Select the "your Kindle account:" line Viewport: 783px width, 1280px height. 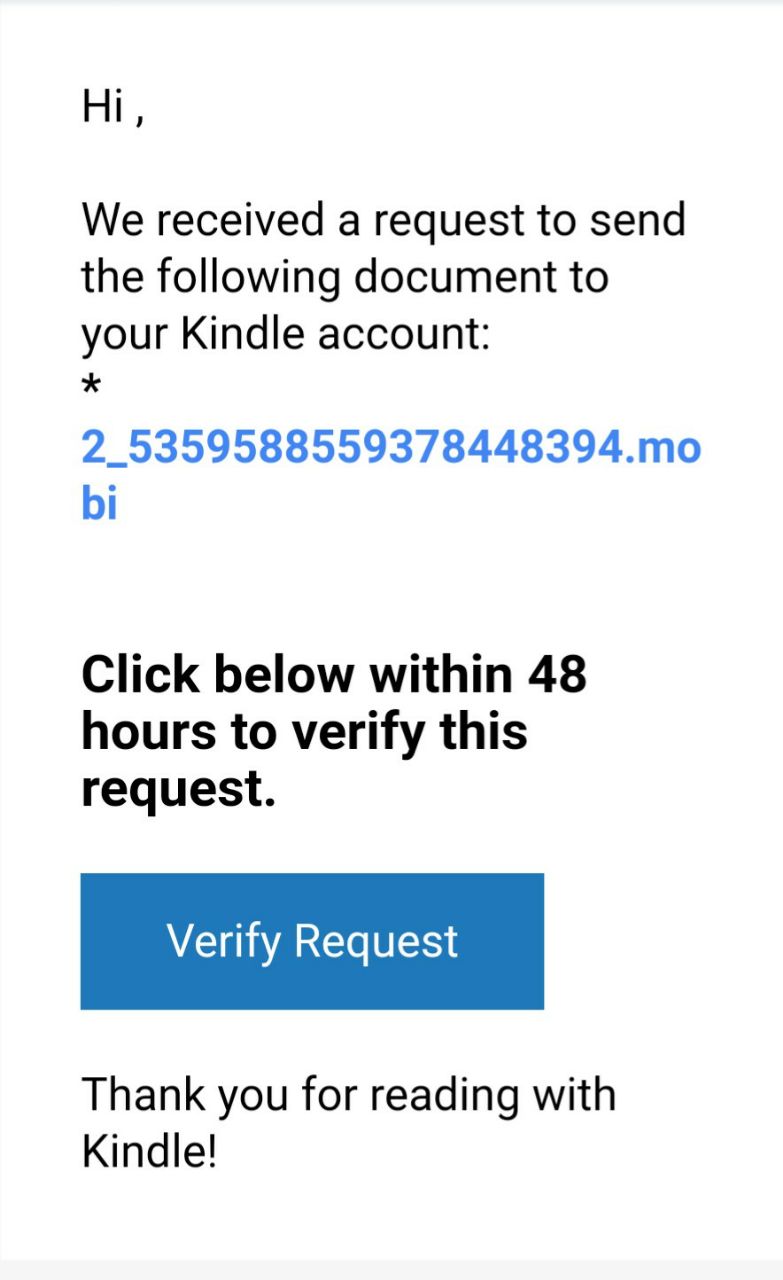click(285, 335)
